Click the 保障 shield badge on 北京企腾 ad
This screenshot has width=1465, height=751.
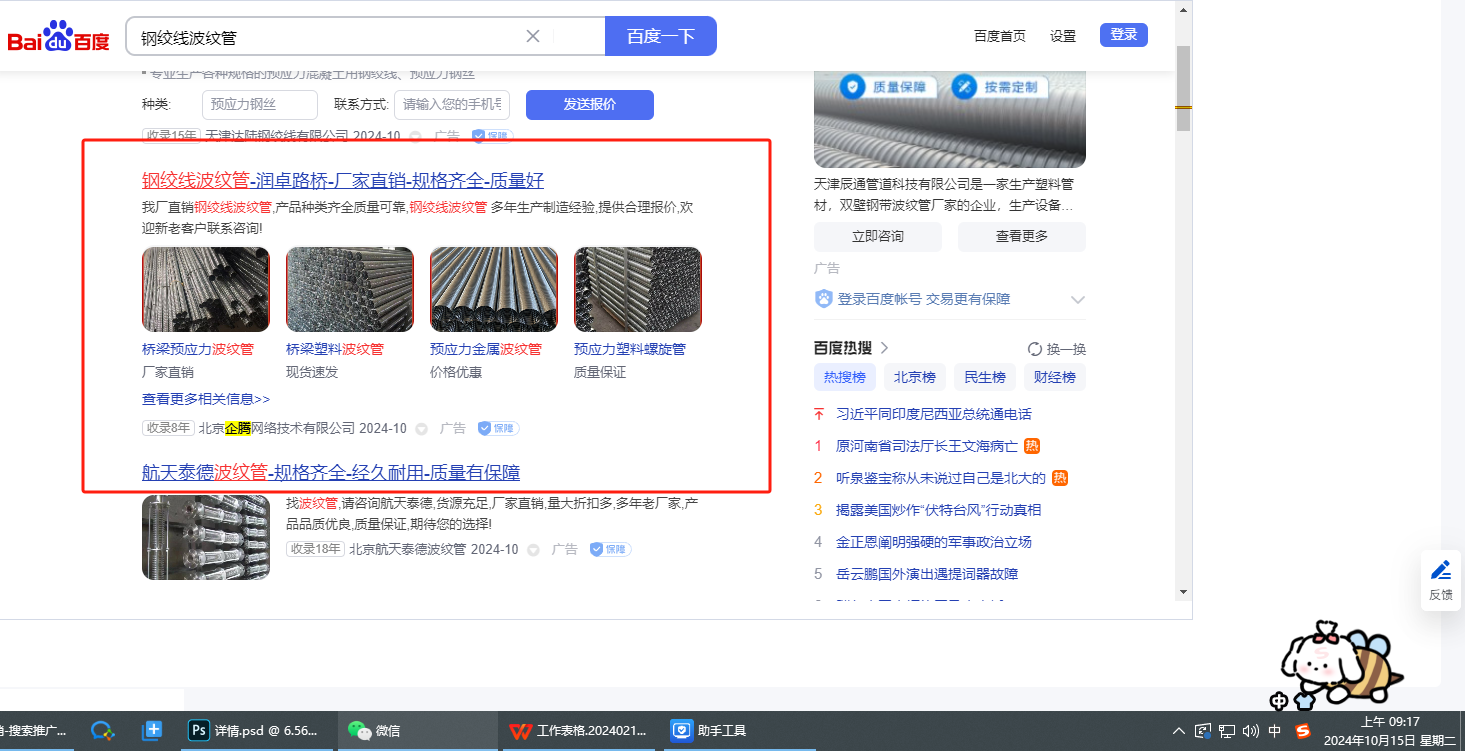click(x=498, y=428)
